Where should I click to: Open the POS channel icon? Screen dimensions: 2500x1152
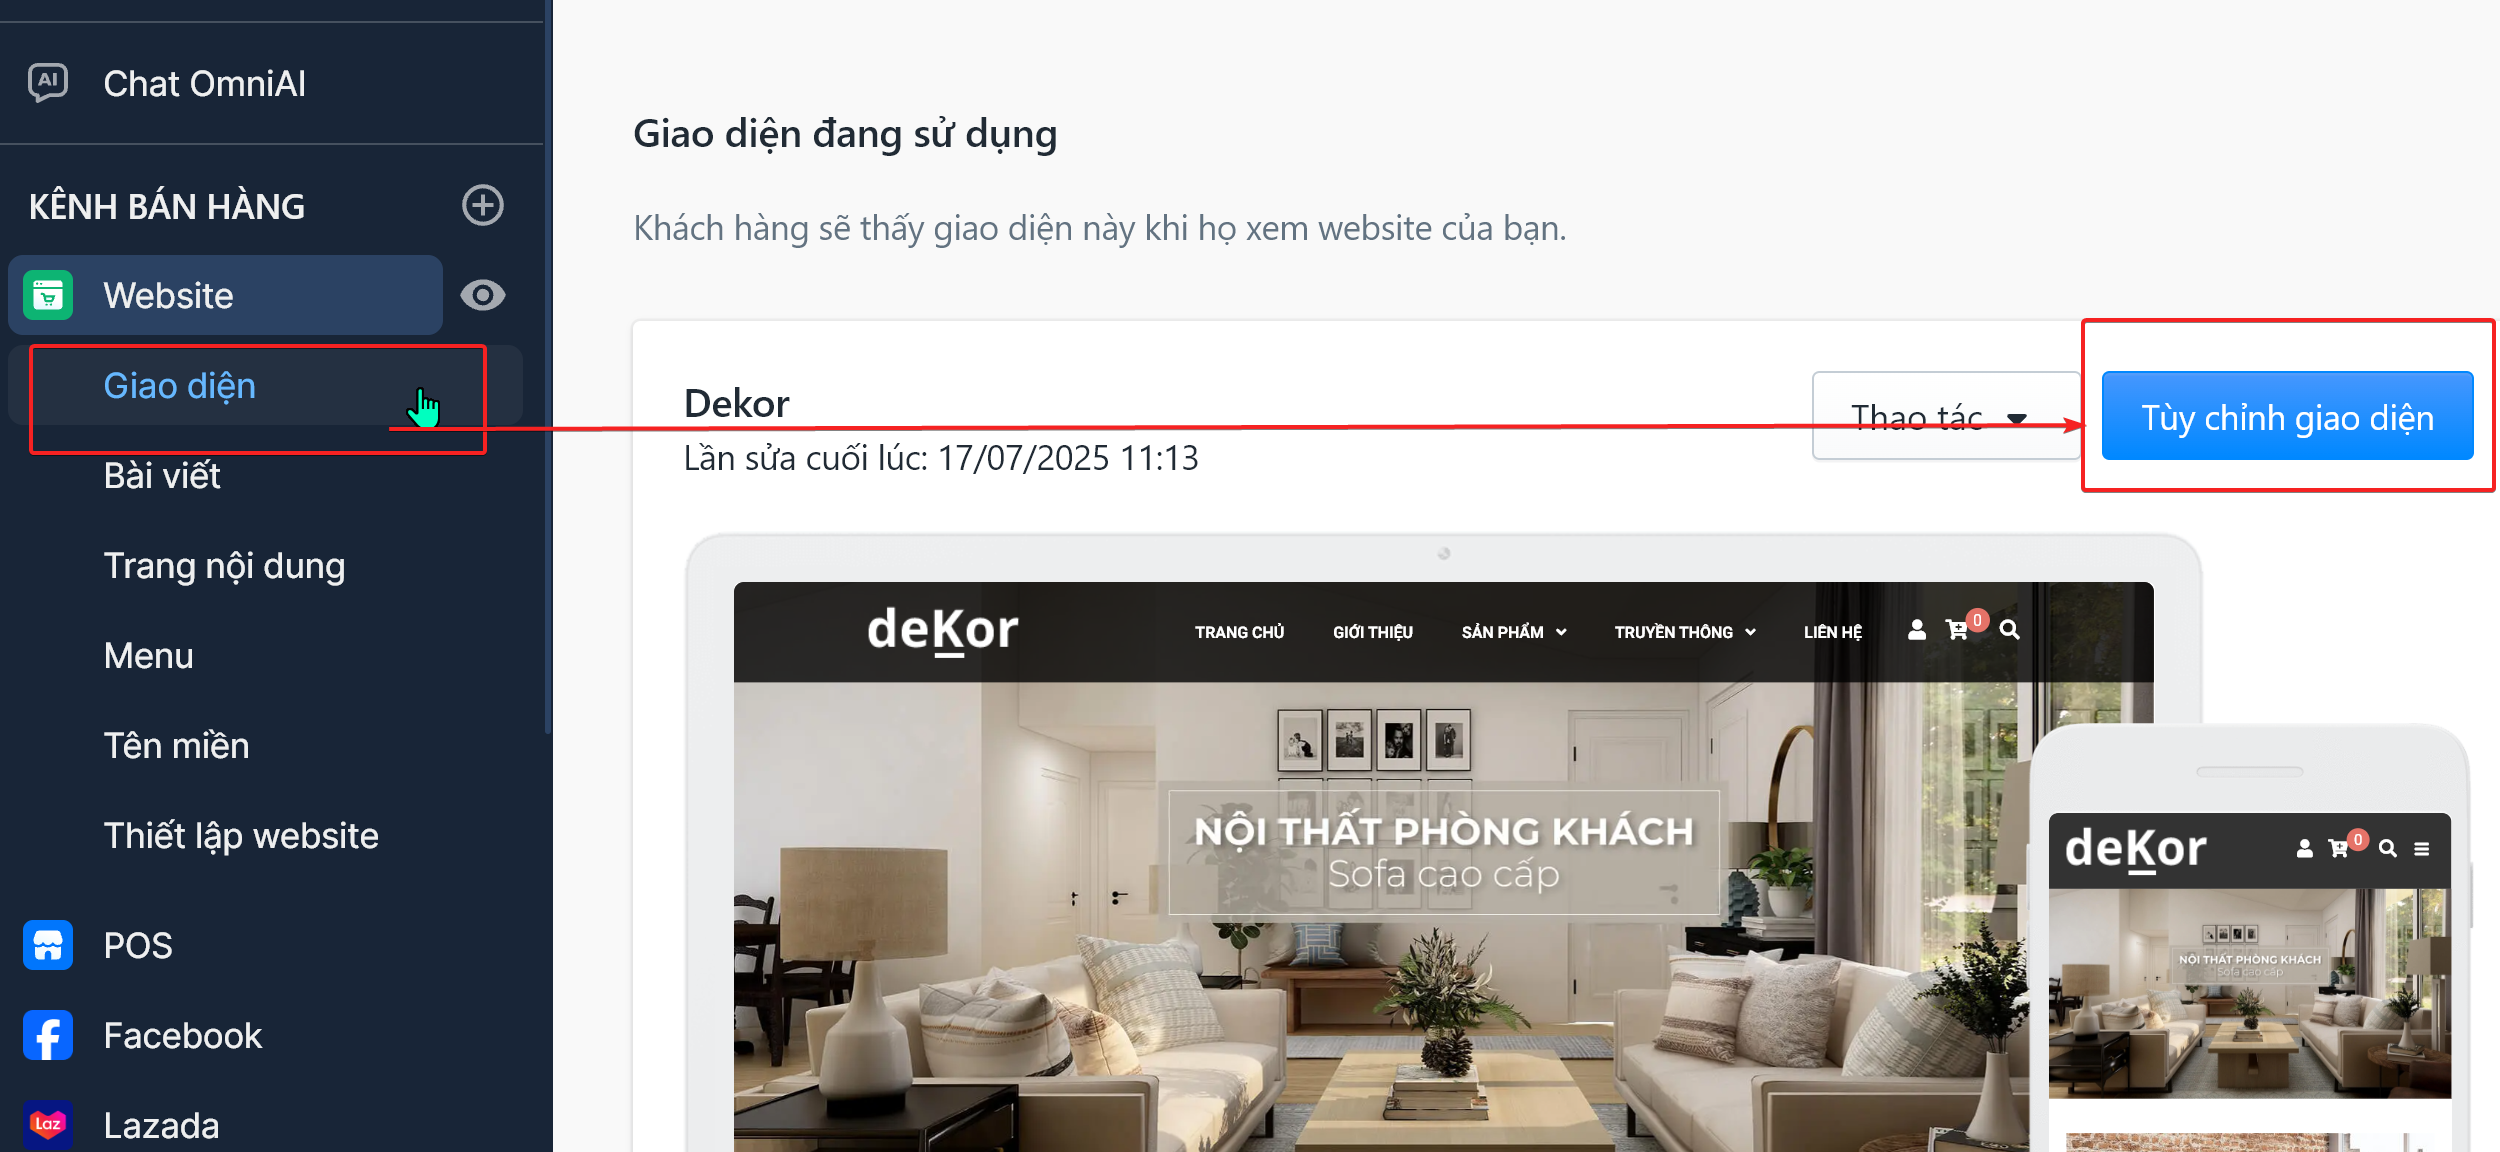(x=48, y=945)
